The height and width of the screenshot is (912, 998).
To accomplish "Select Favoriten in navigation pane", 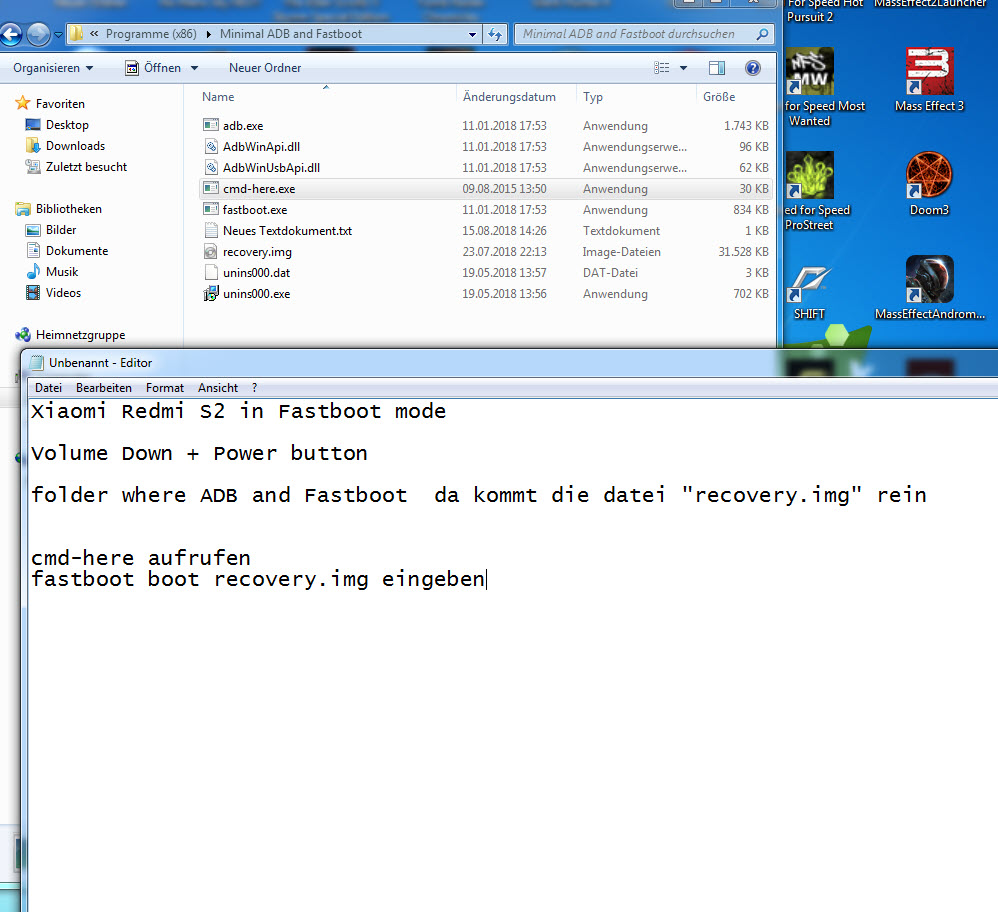I will (x=60, y=104).
